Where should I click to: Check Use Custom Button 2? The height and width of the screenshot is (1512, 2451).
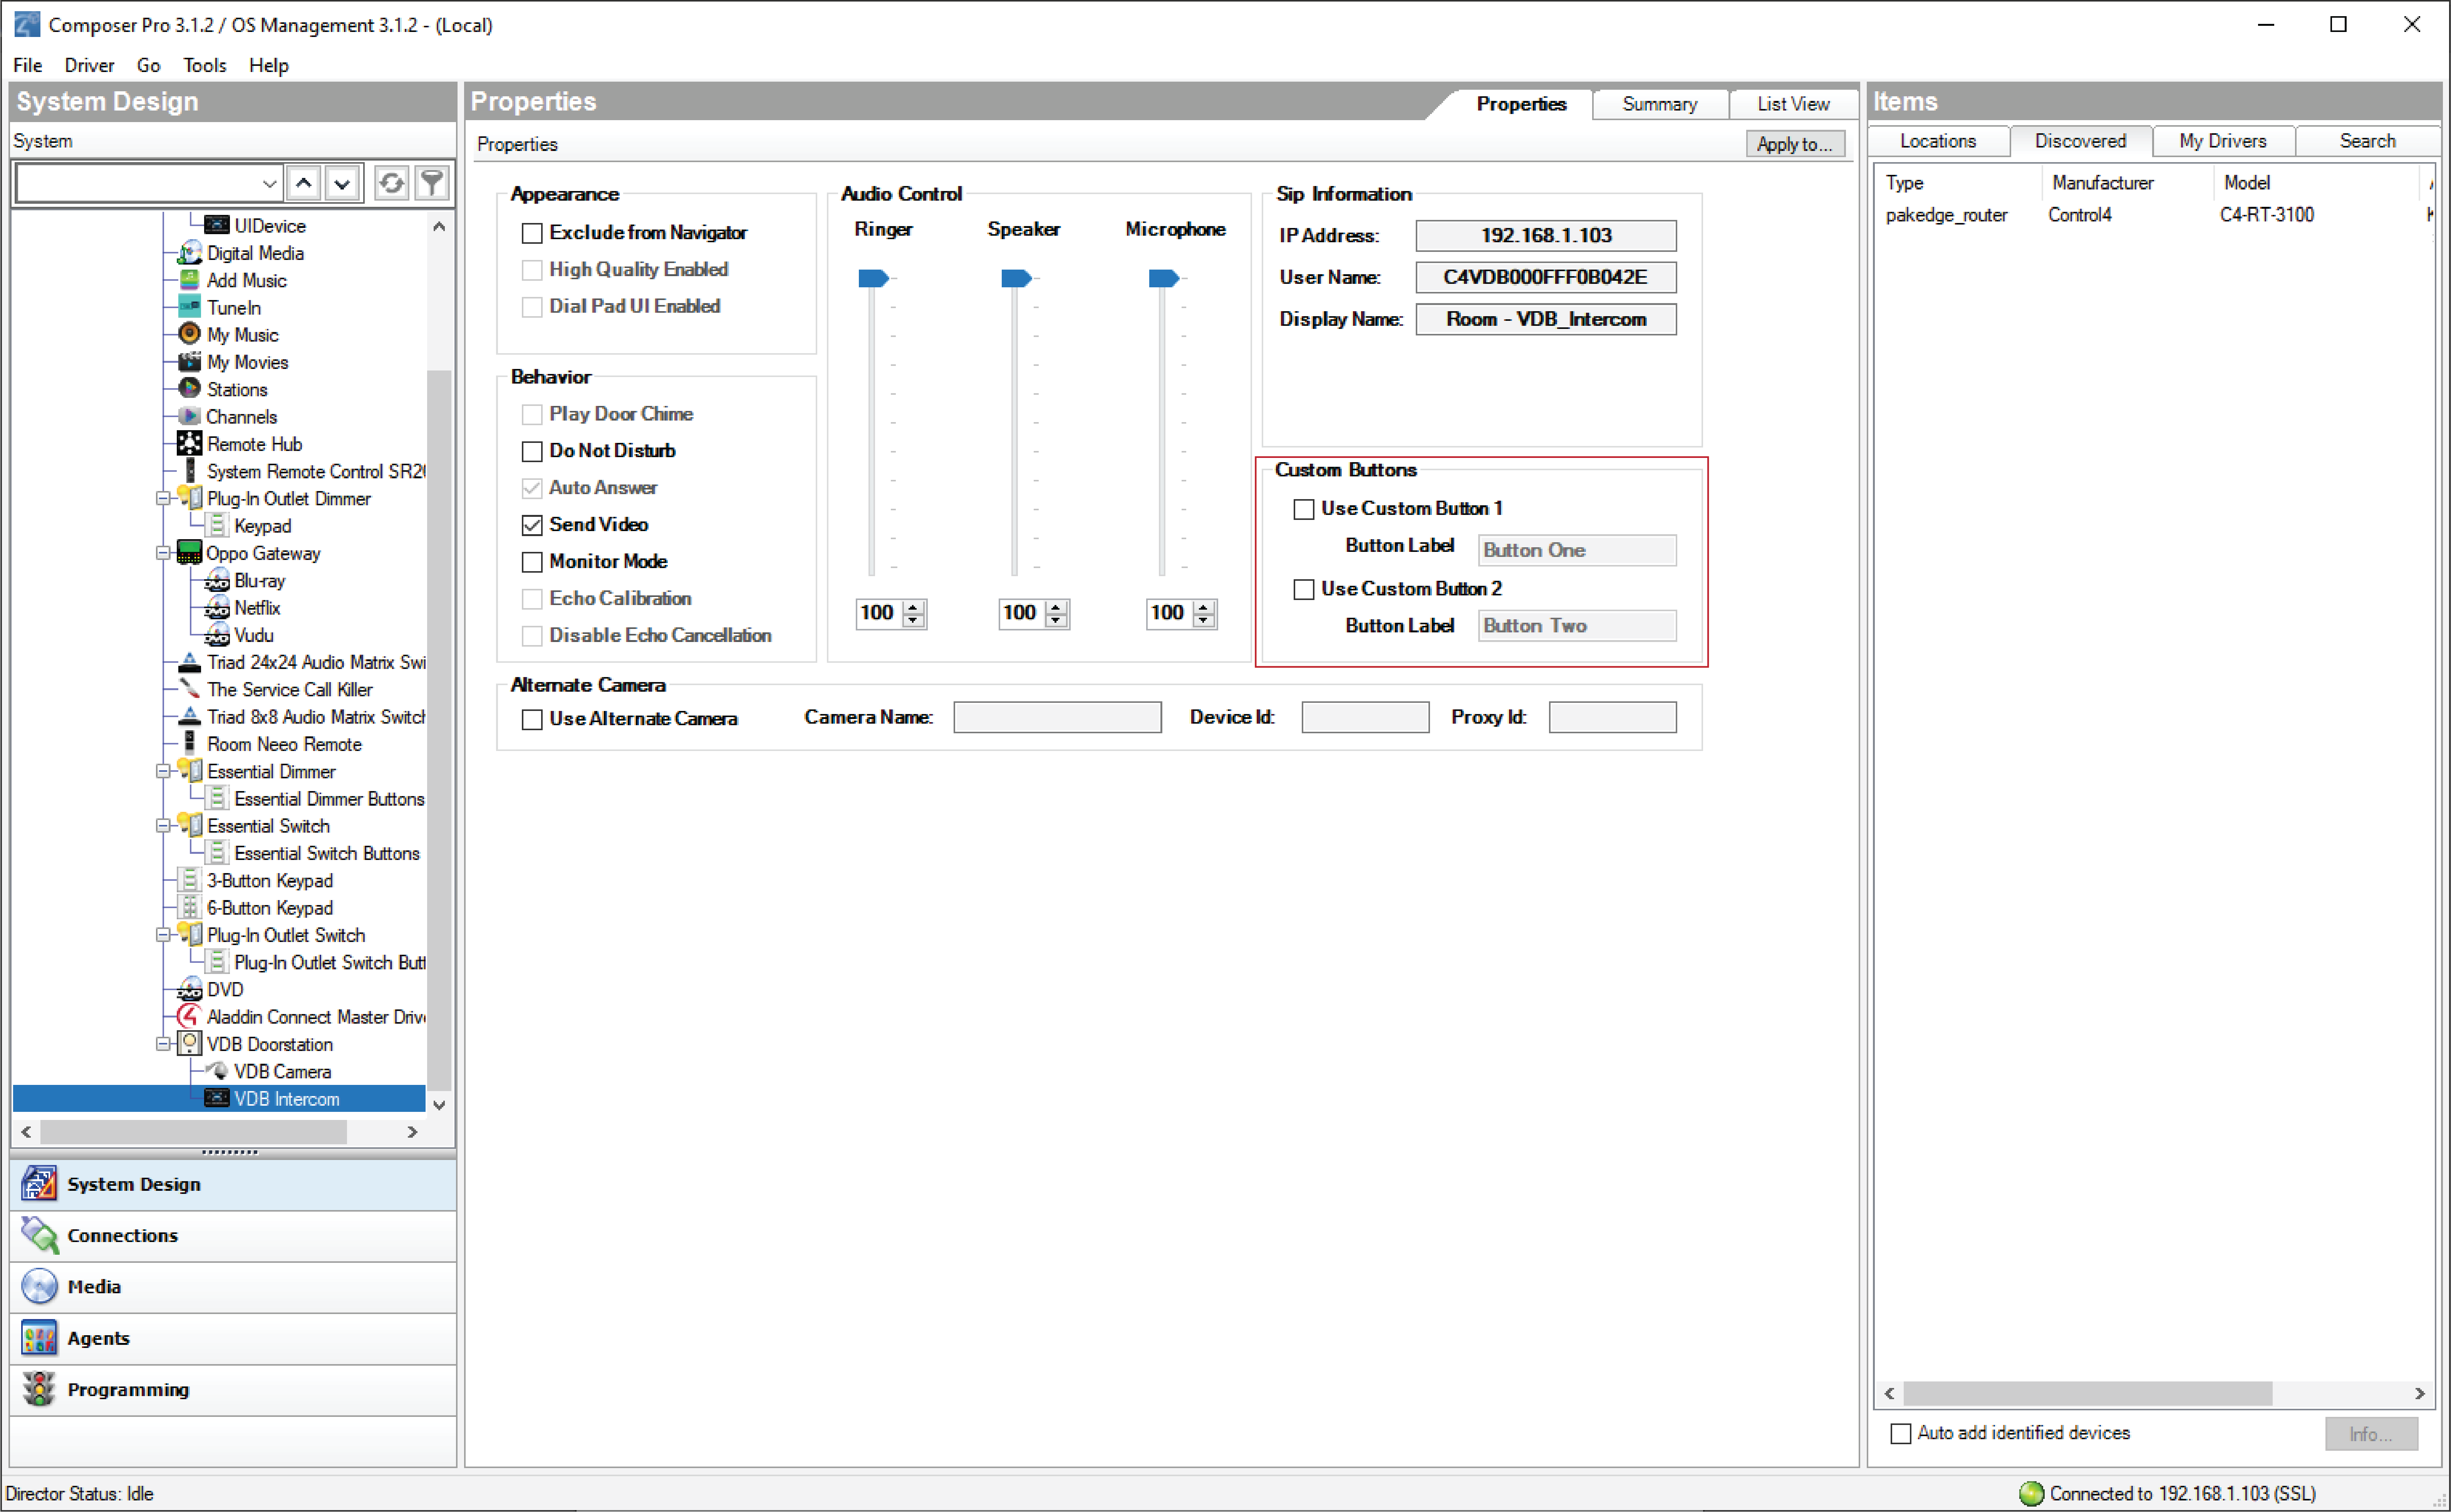click(x=1304, y=589)
